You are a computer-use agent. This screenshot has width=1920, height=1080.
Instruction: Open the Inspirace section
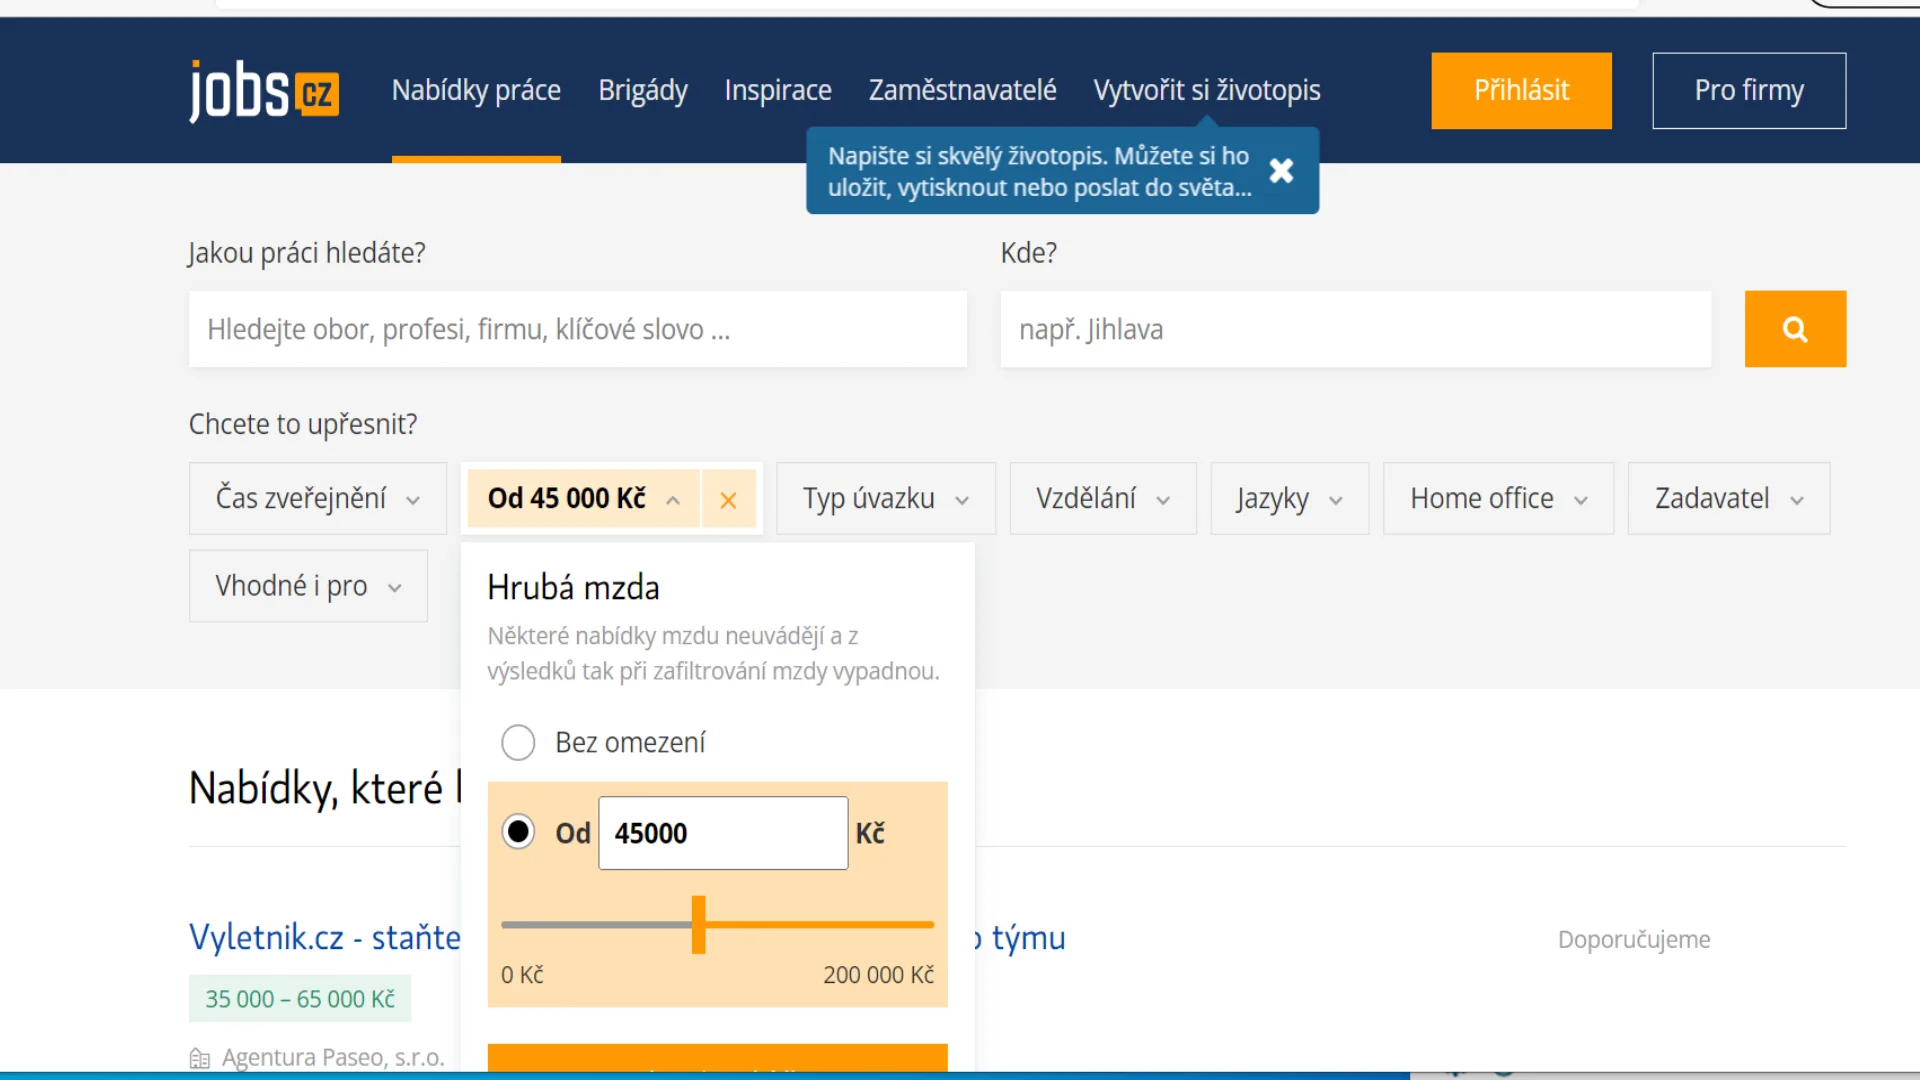[778, 90]
